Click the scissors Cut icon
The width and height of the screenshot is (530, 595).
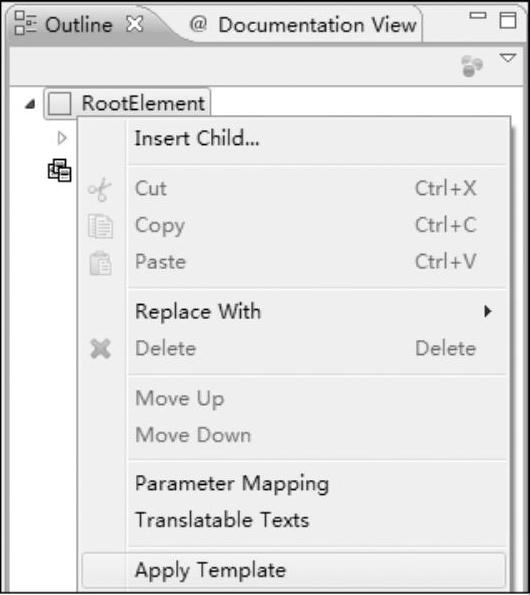[x=100, y=189]
